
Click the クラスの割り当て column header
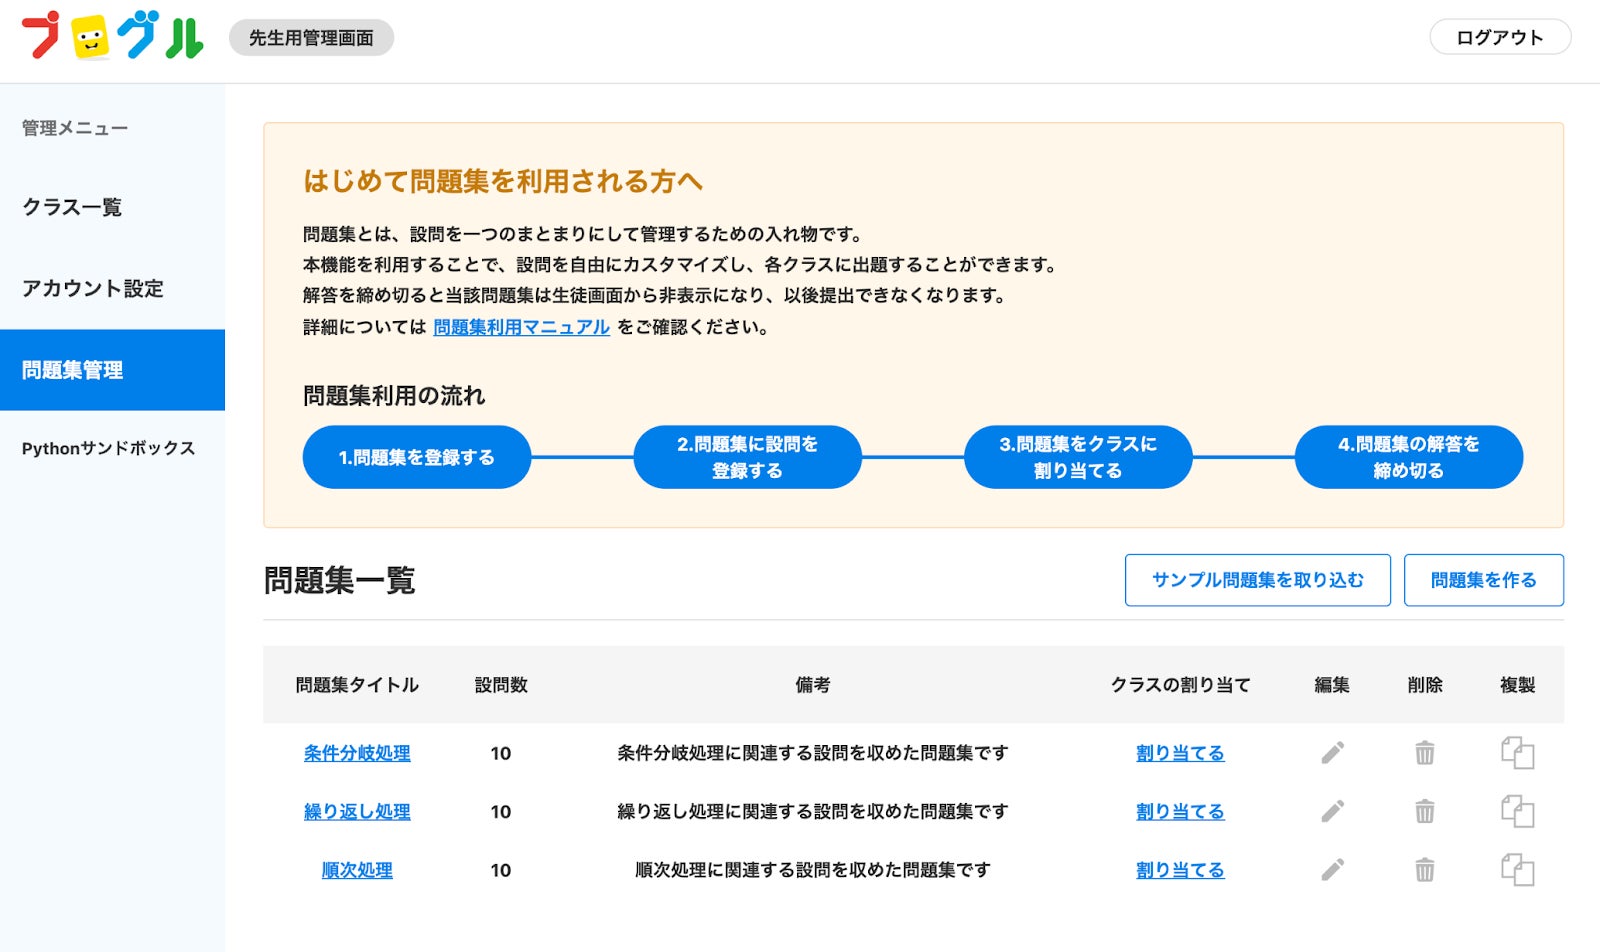pos(1180,685)
